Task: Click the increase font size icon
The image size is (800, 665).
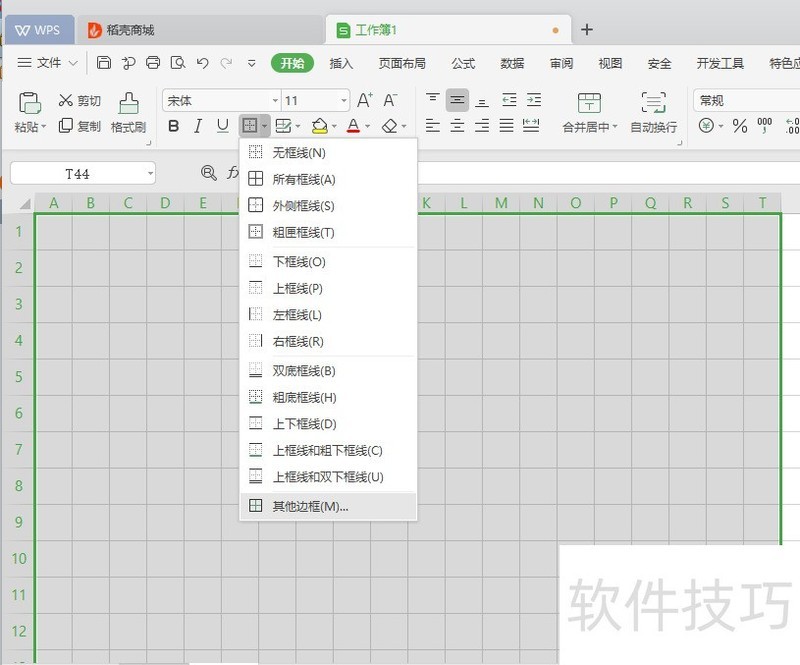Action: 365,100
